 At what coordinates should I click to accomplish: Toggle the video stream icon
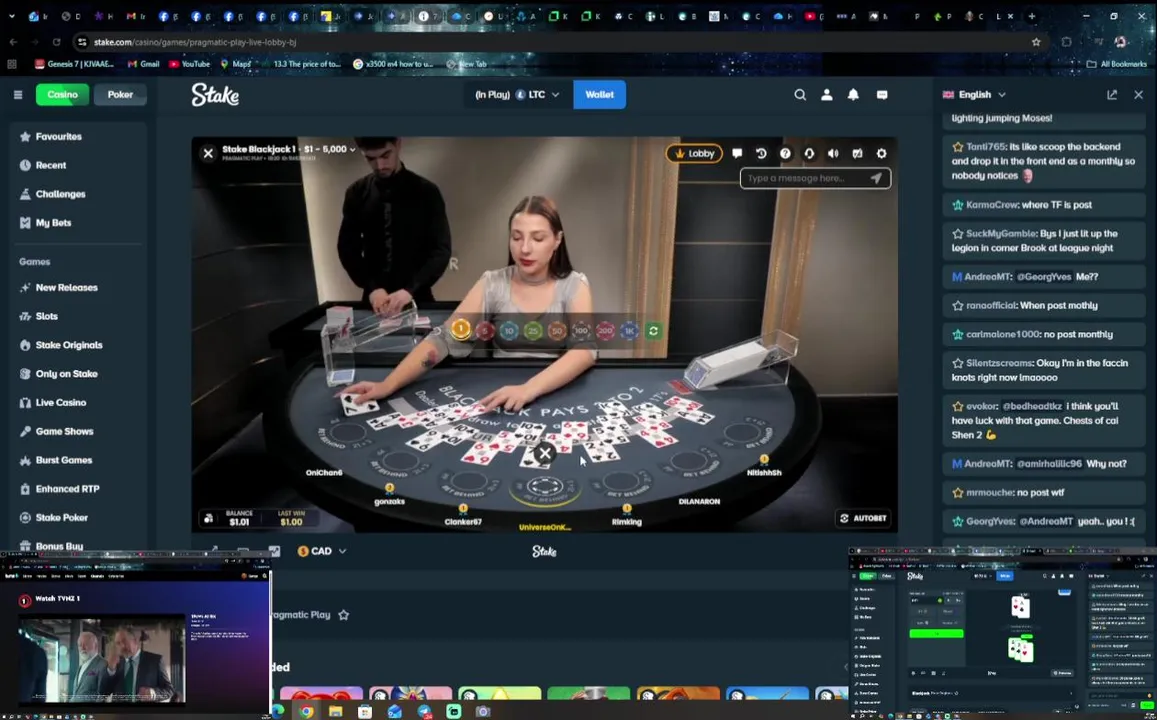click(857, 153)
